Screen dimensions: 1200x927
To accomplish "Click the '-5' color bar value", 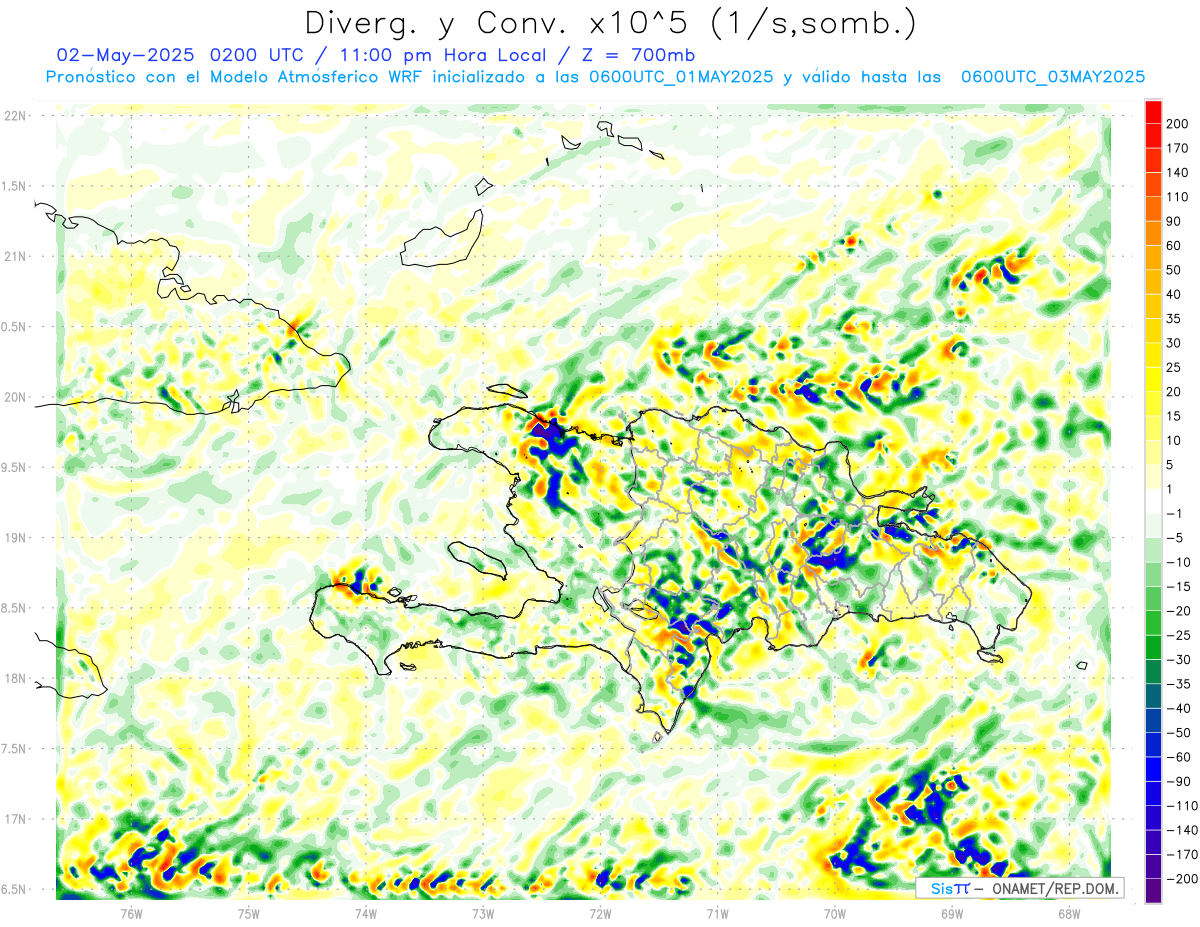I will pos(1174,537).
